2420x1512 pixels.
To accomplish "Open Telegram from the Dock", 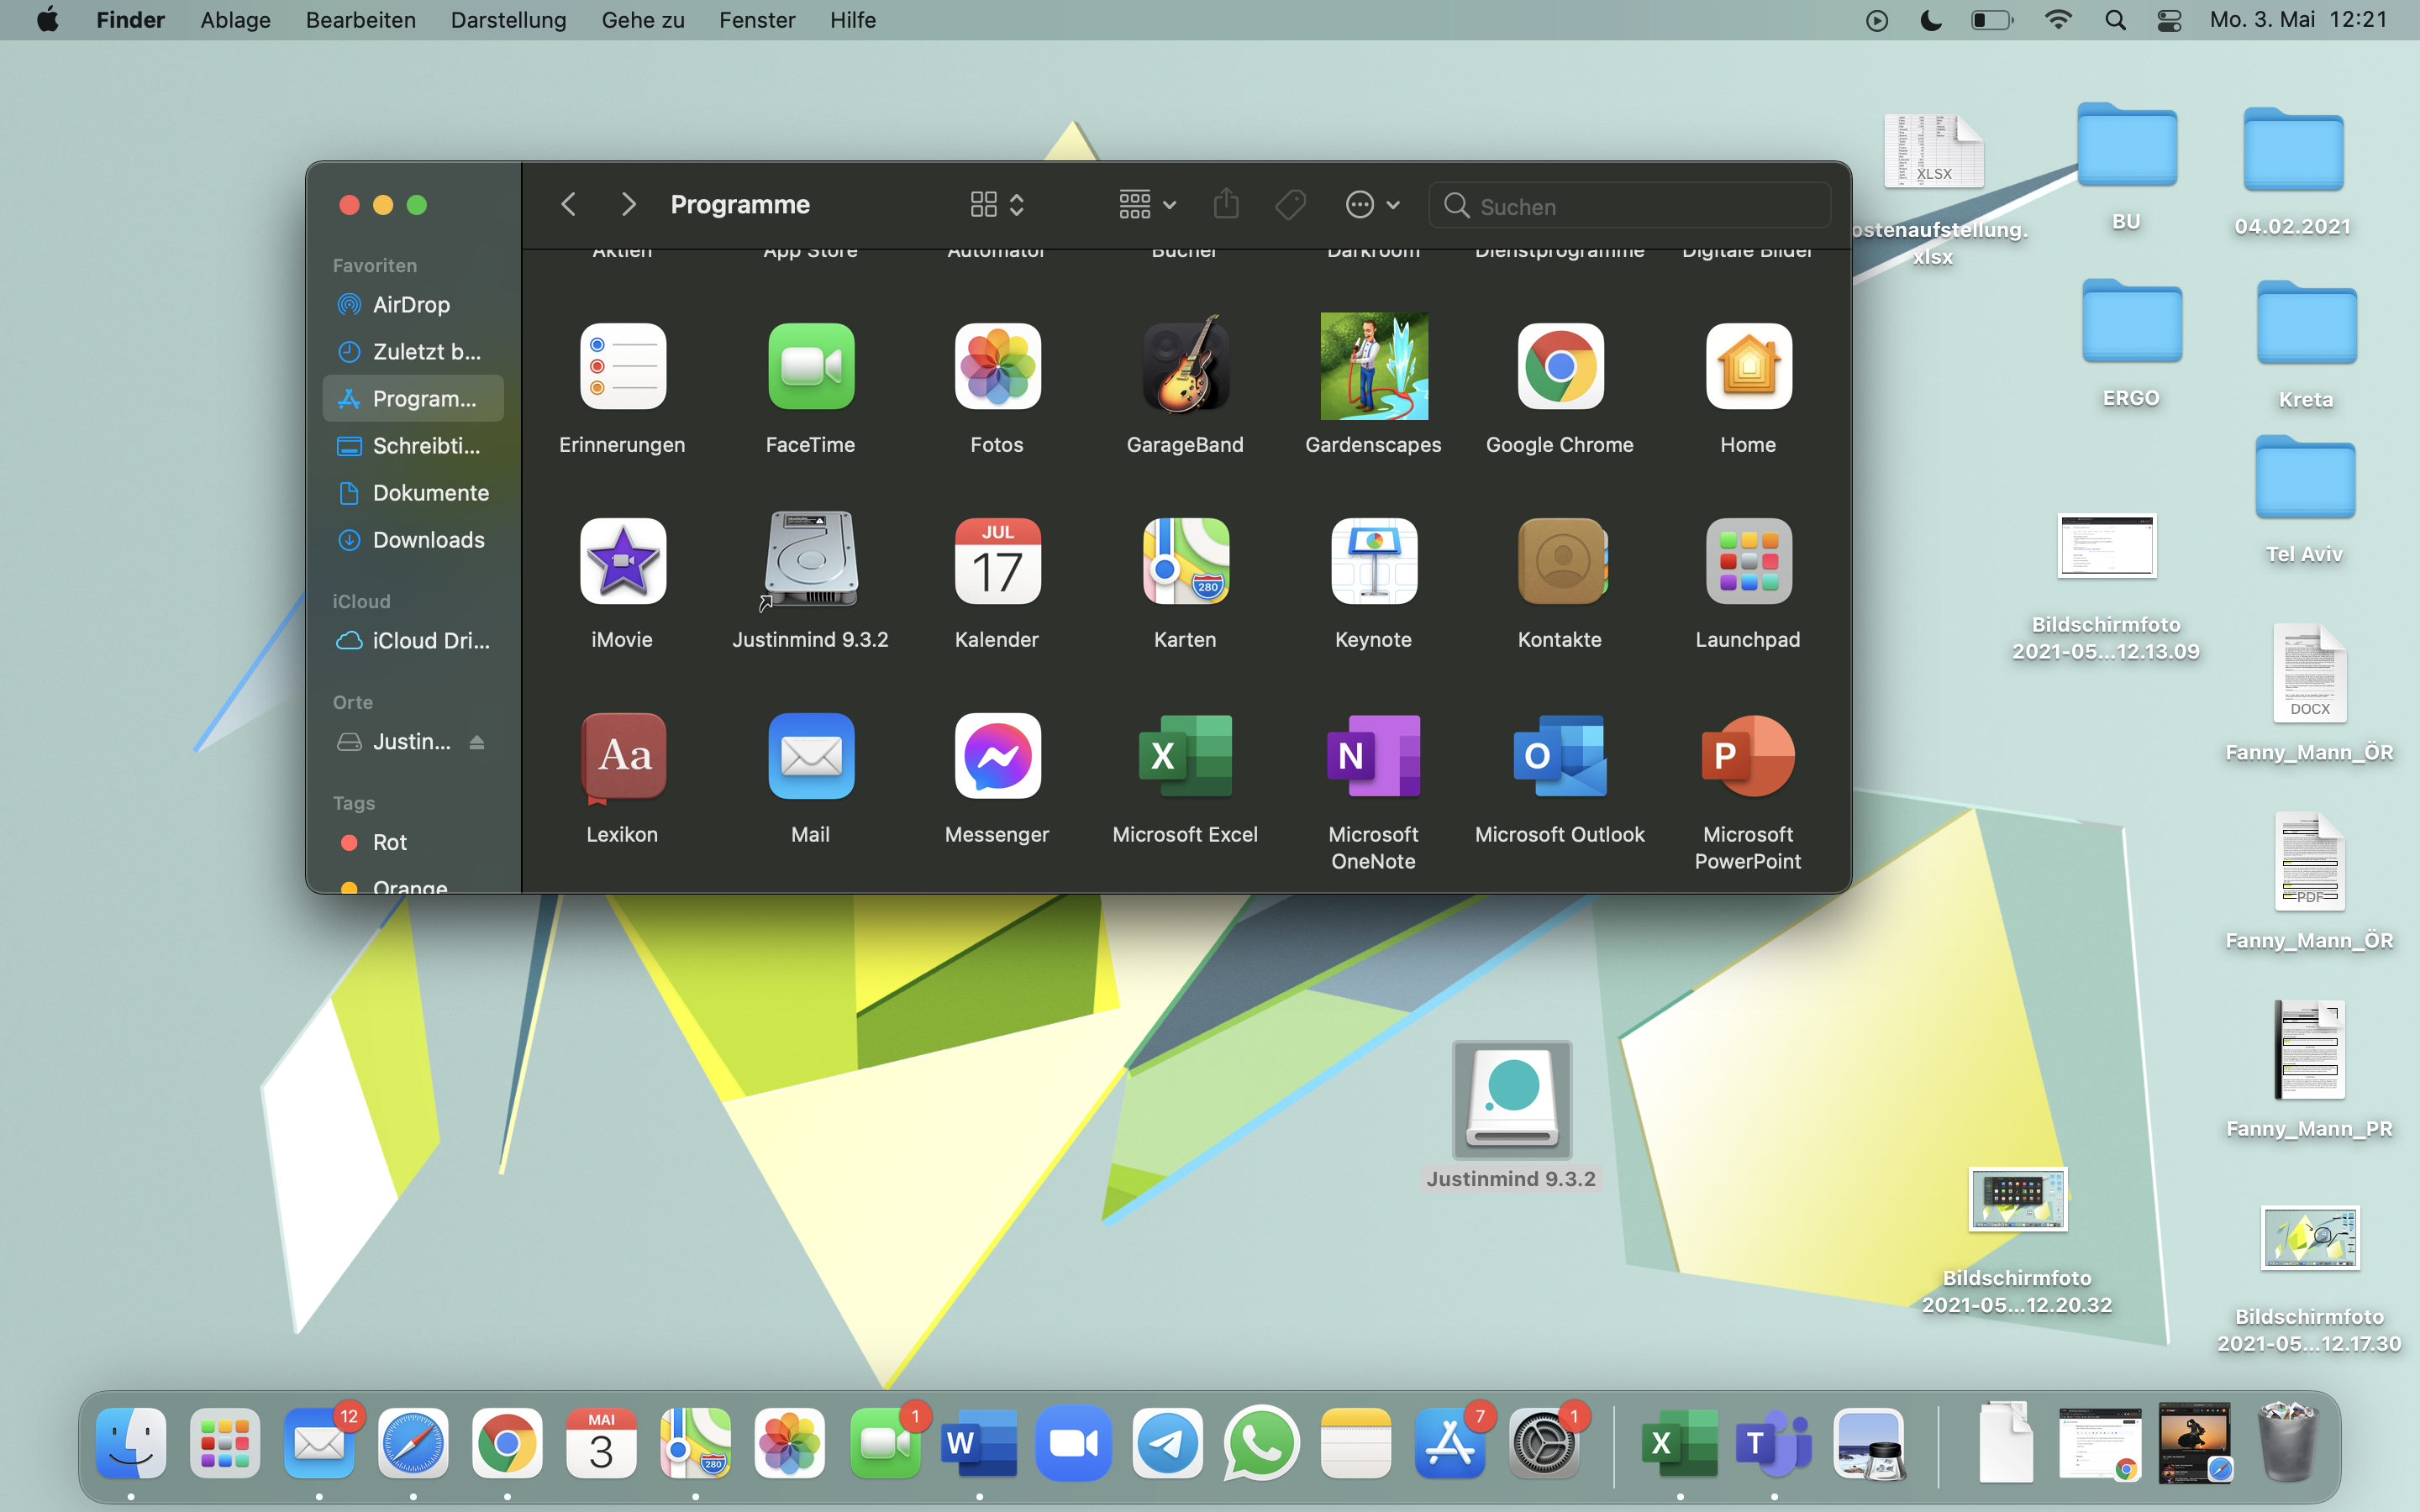I will tap(1167, 1444).
